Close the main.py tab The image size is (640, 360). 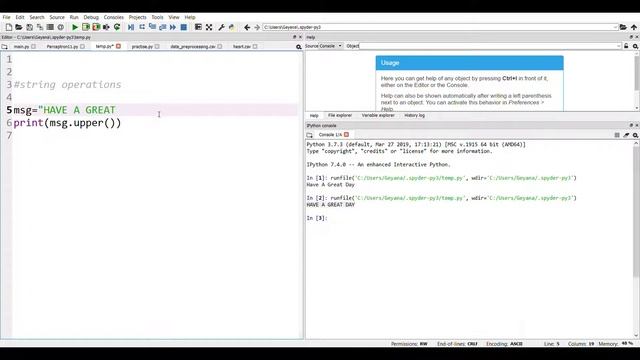pyautogui.click(x=33, y=47)
